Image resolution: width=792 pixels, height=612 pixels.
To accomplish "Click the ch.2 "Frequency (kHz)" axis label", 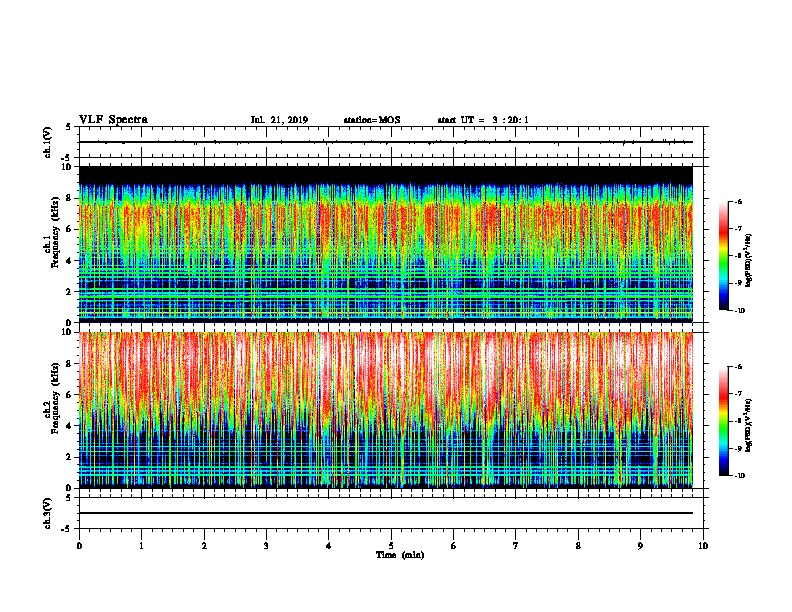I will pos(55,397).
